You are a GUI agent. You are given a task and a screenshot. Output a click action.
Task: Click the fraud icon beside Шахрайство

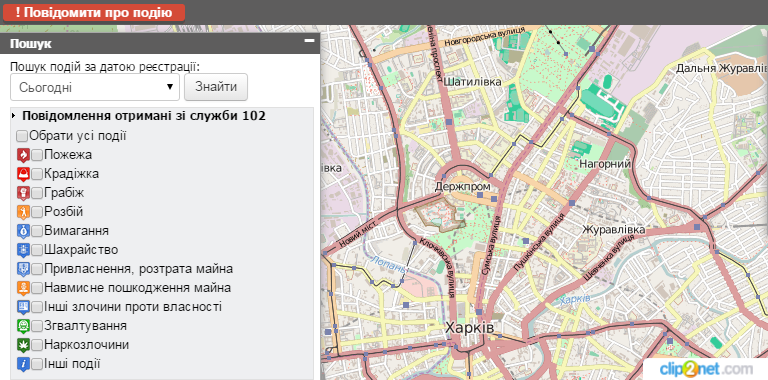point(23,250)
